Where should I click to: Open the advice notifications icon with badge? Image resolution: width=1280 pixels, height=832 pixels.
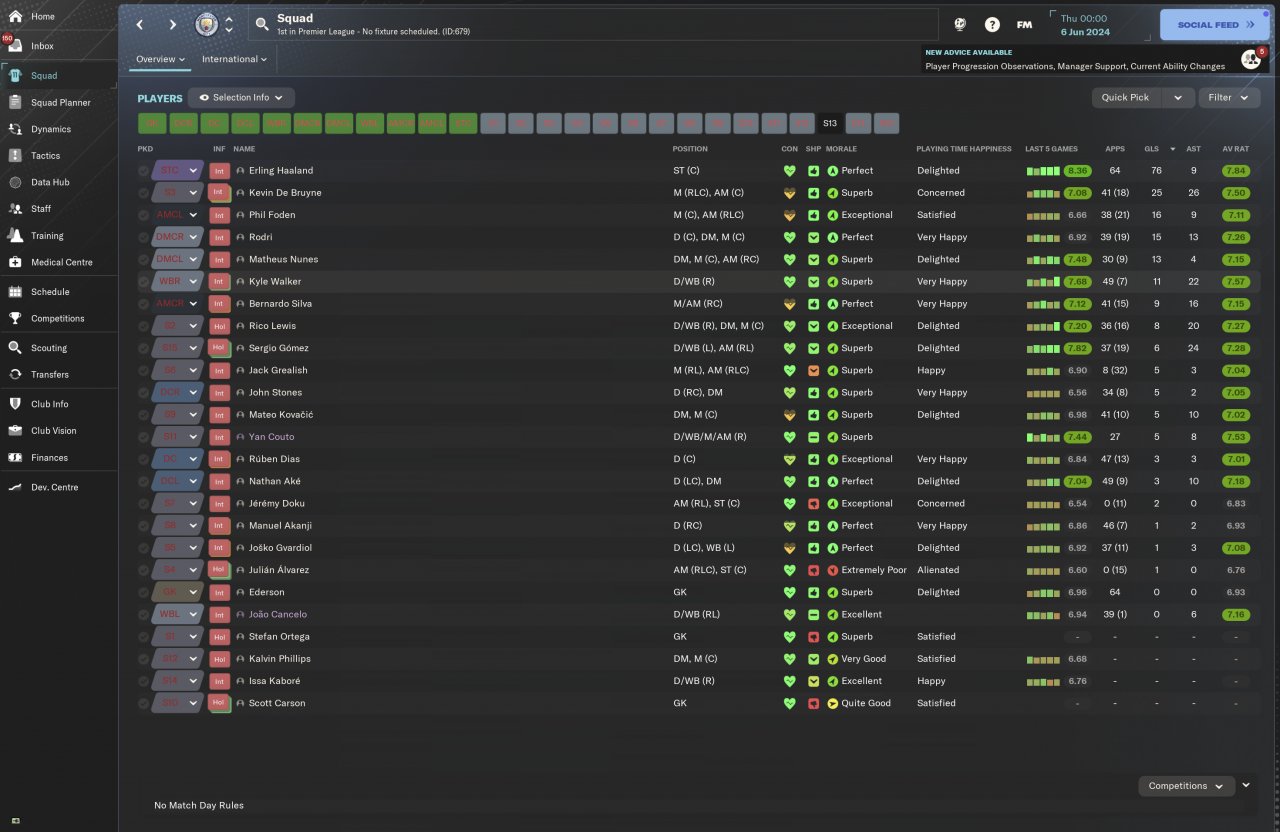point(1252,59)
